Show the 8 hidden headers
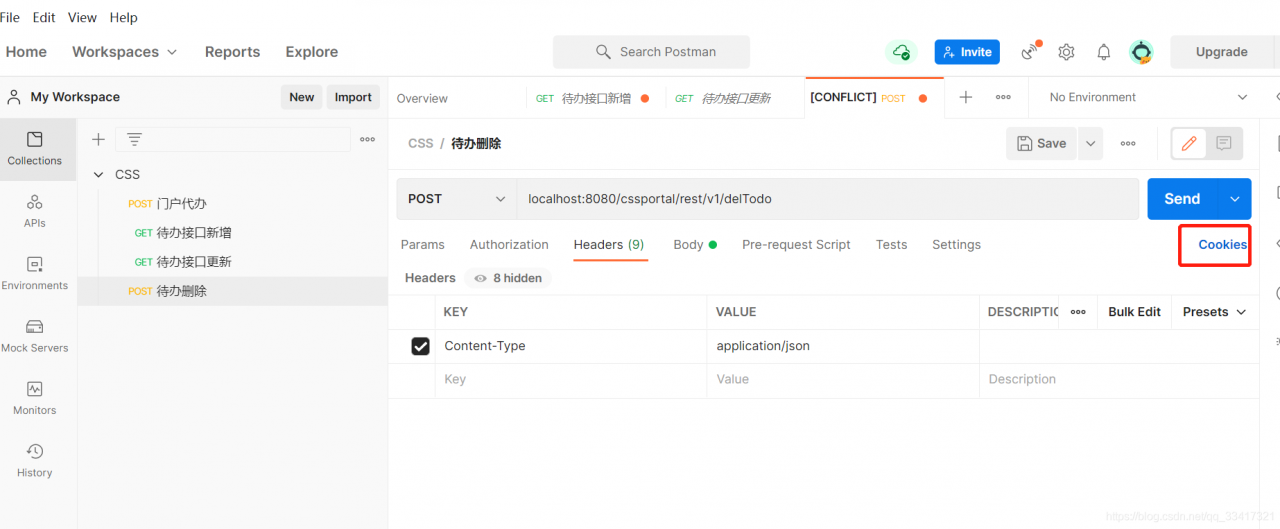1280x529 pixels. [x=508, y=278]
